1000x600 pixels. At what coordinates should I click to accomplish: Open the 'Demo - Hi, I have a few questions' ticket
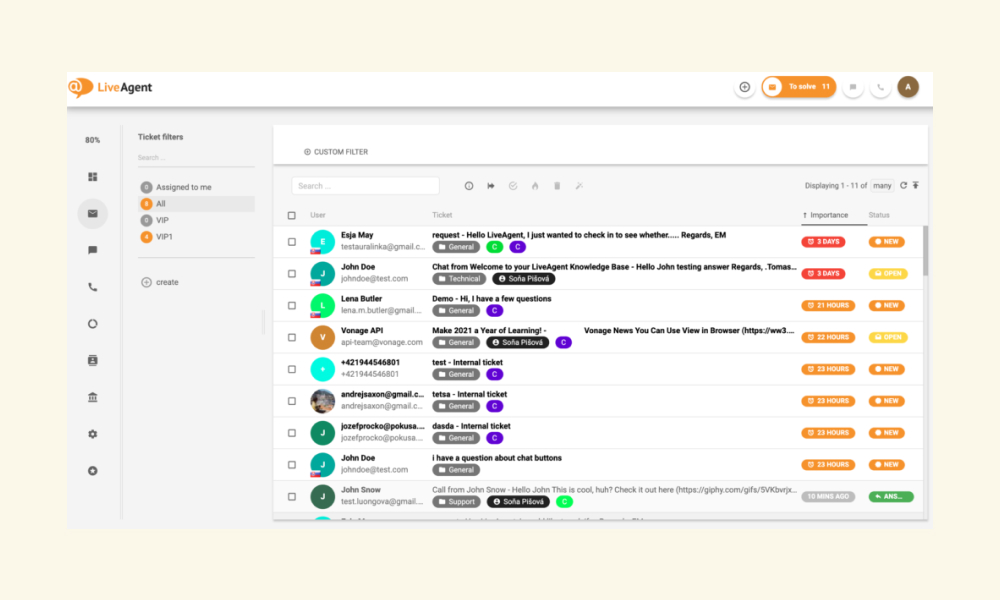point(492,298)
